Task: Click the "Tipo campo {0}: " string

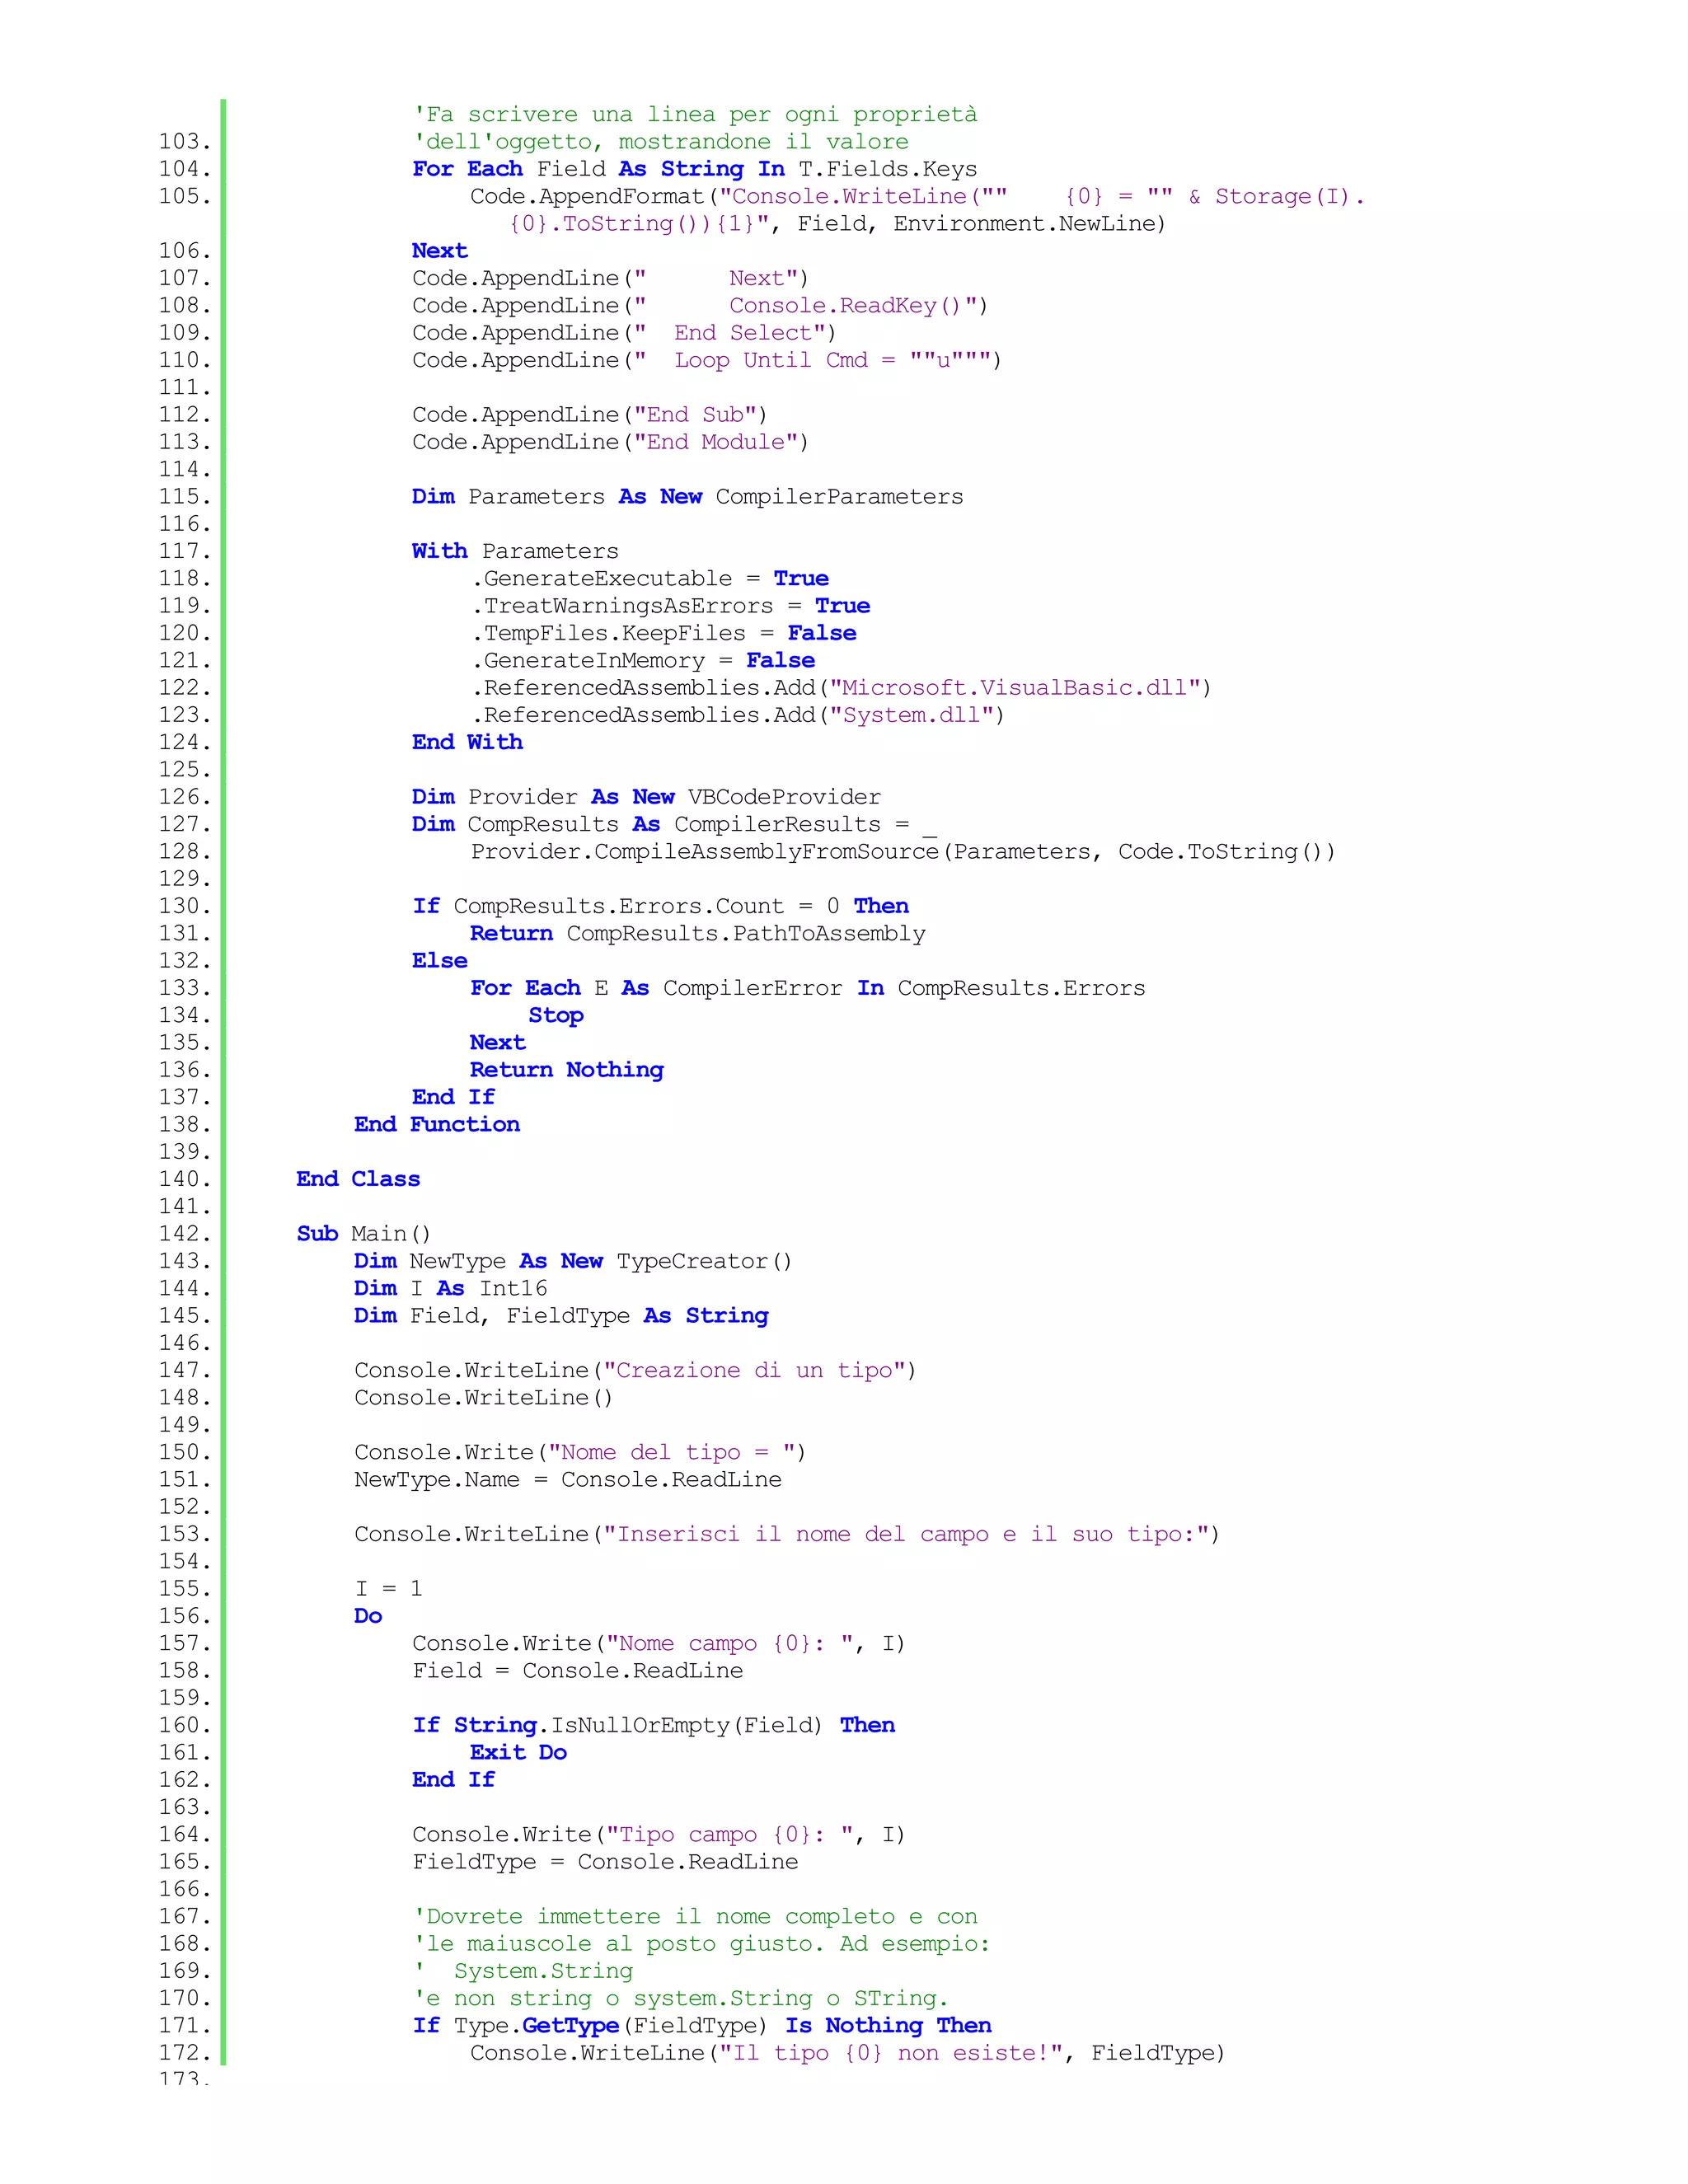Action: pos(730,1835)
